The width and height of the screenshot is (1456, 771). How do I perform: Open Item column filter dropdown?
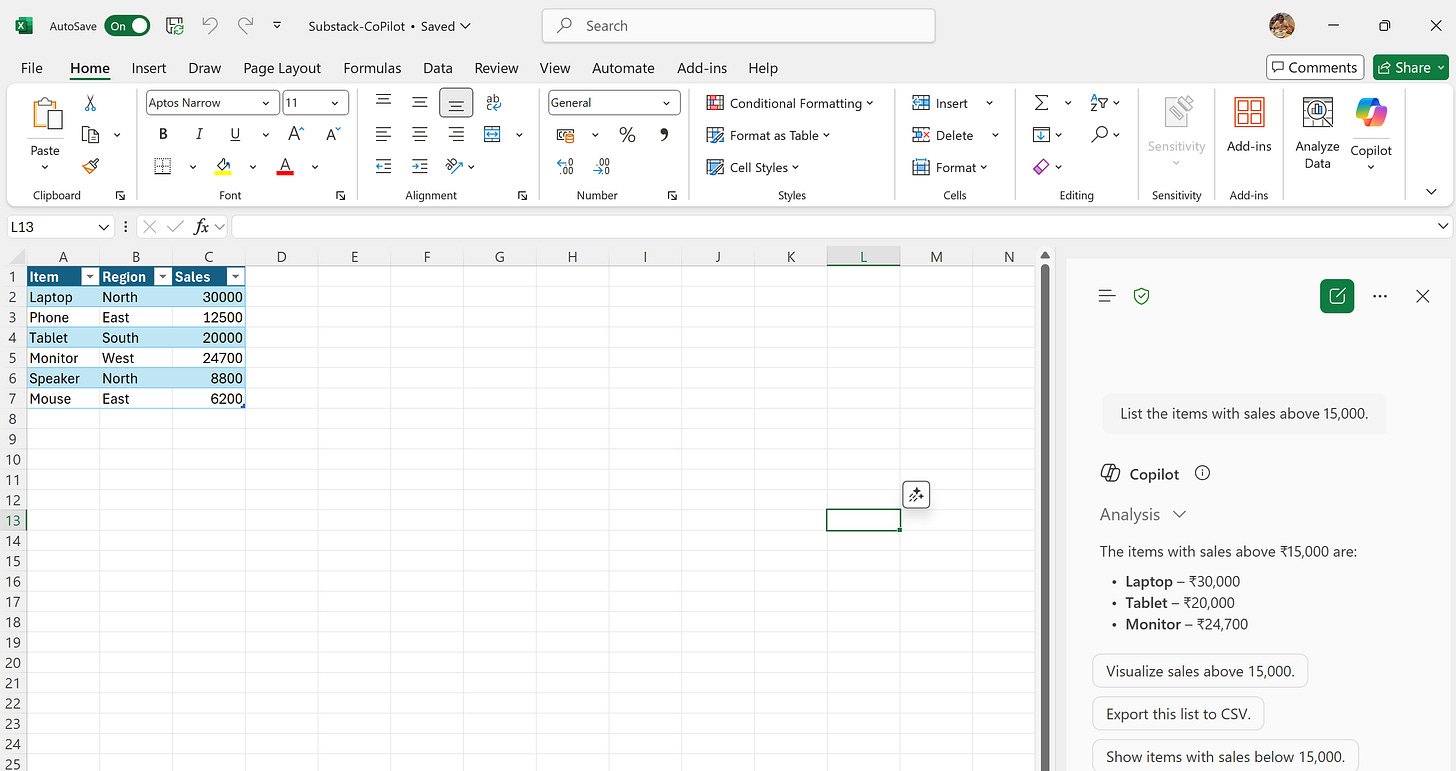[89, 277]
